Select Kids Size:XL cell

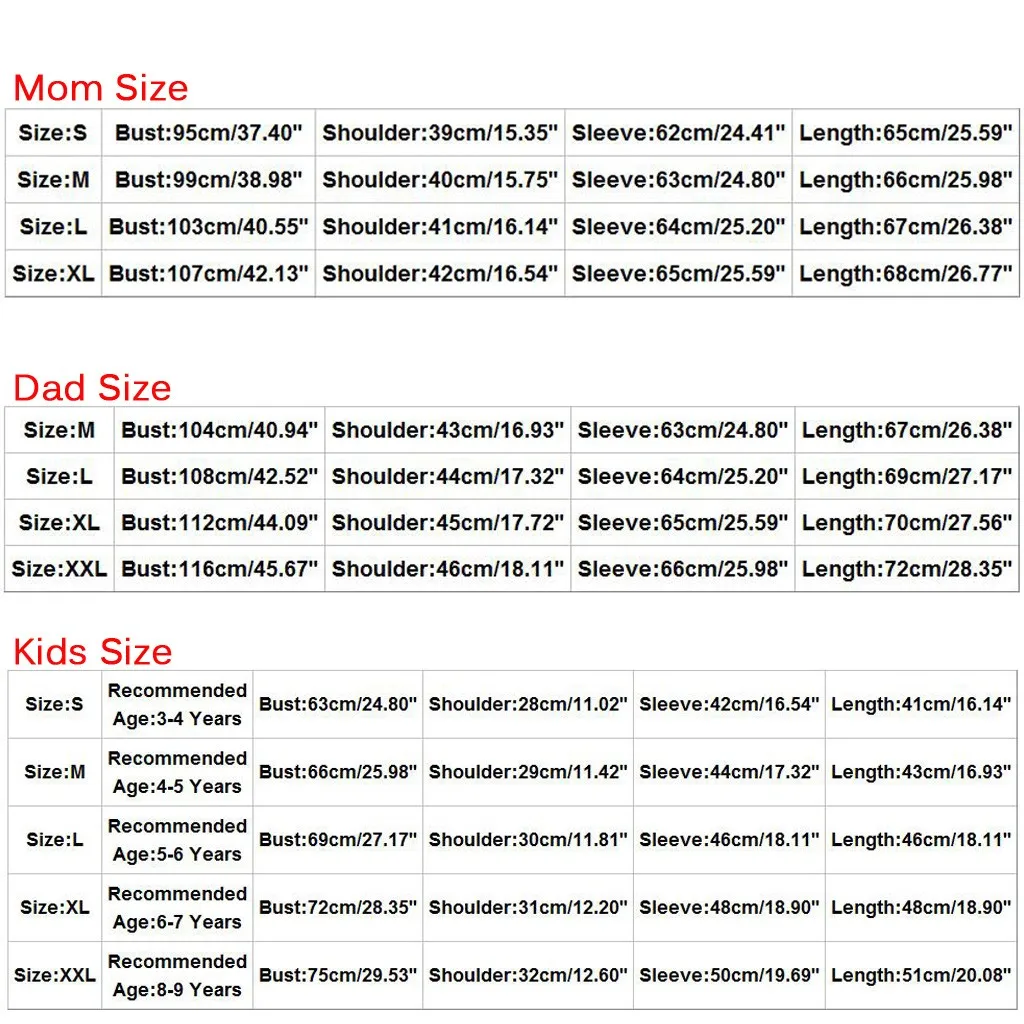[x=55, y=908]
